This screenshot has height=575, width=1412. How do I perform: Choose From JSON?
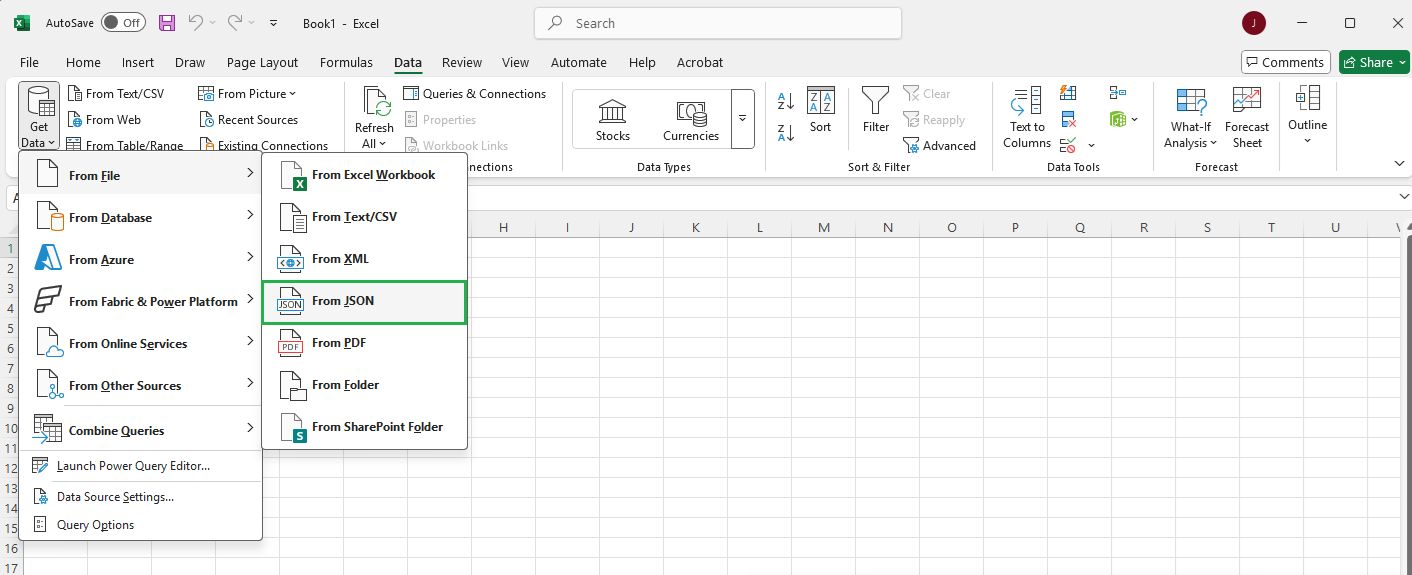(364, 301)
